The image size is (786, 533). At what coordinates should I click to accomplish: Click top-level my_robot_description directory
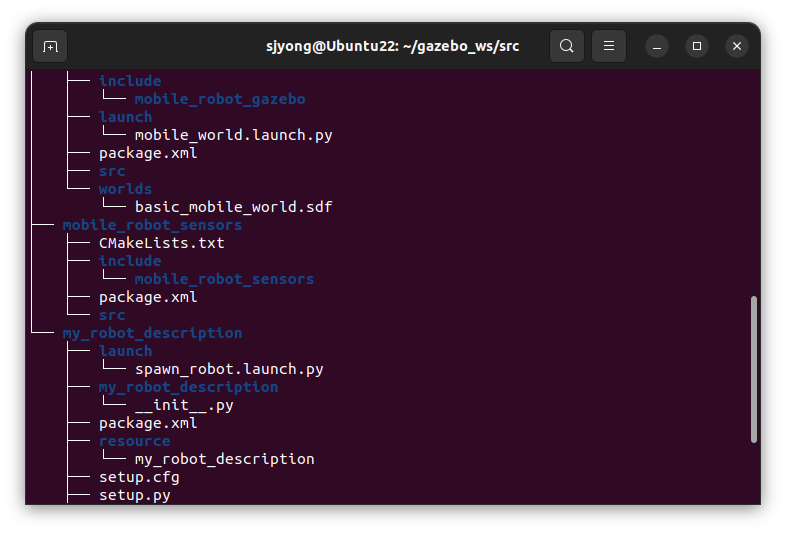coord(152,333)
